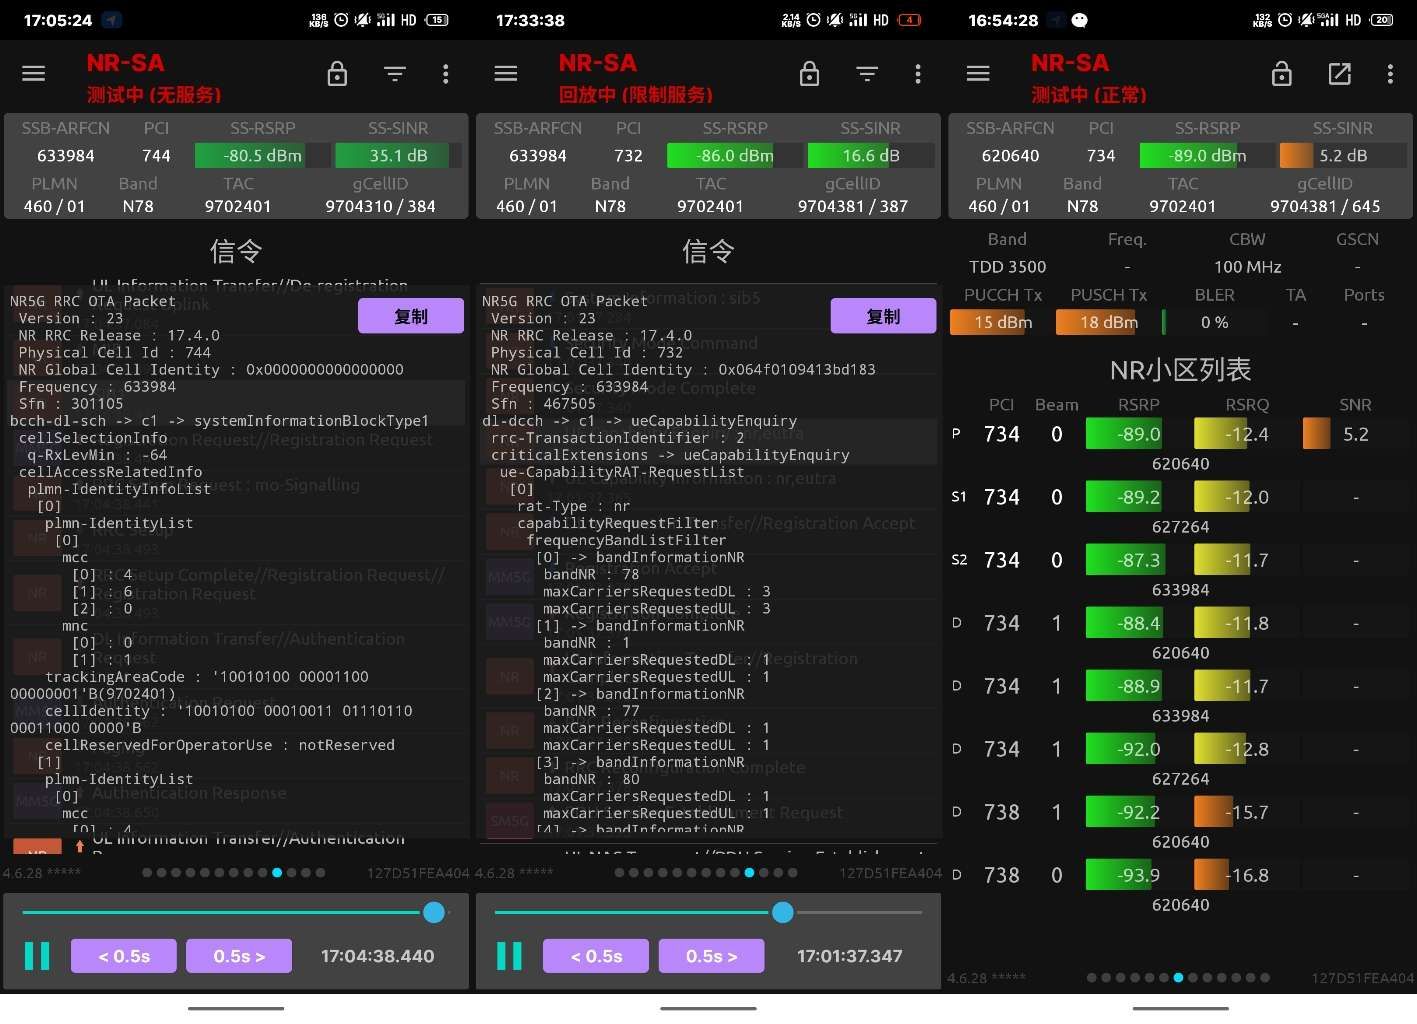1417x1024 pixels.
Task: Open filter icon in left screen
Action: (x=395, y=74)
